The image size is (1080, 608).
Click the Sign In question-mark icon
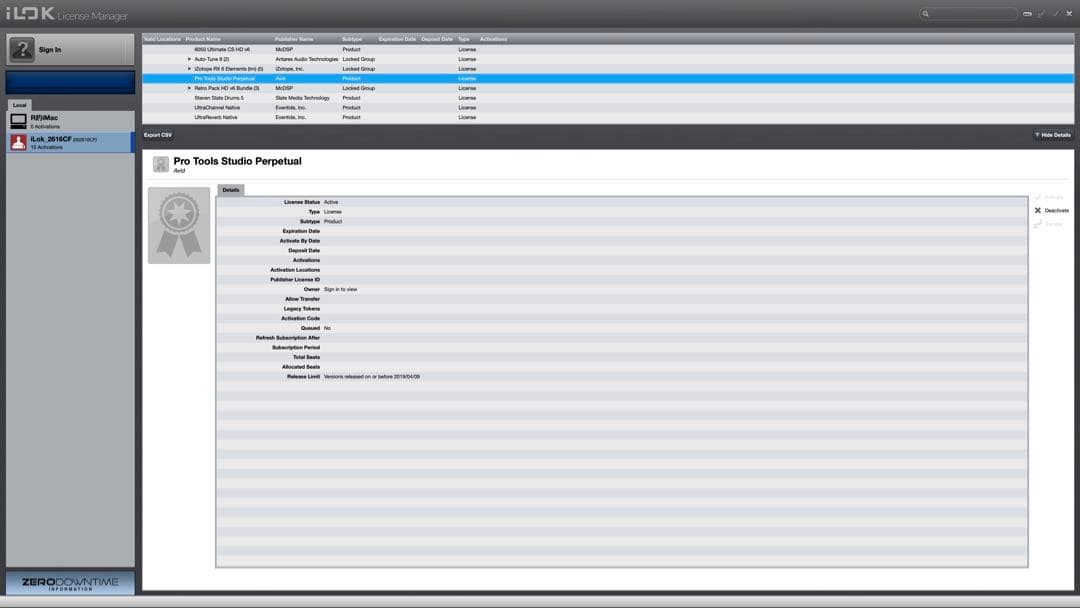[22, 50]
